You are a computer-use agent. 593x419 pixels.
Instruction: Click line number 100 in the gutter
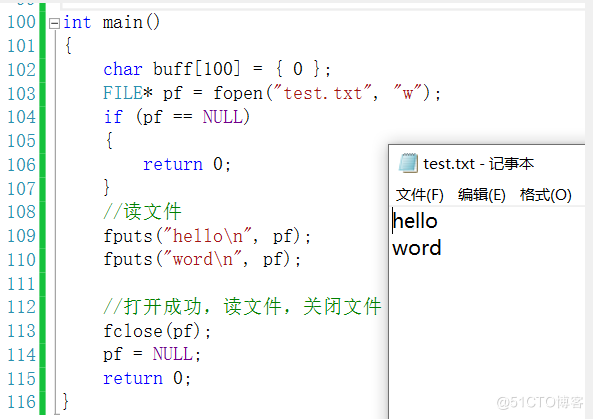[x=22, y=22]
